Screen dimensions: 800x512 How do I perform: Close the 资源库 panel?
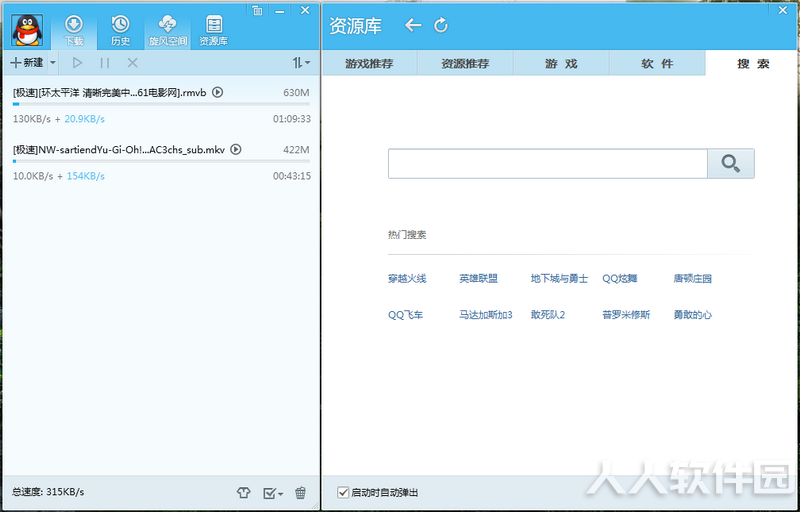pos(783,10)
